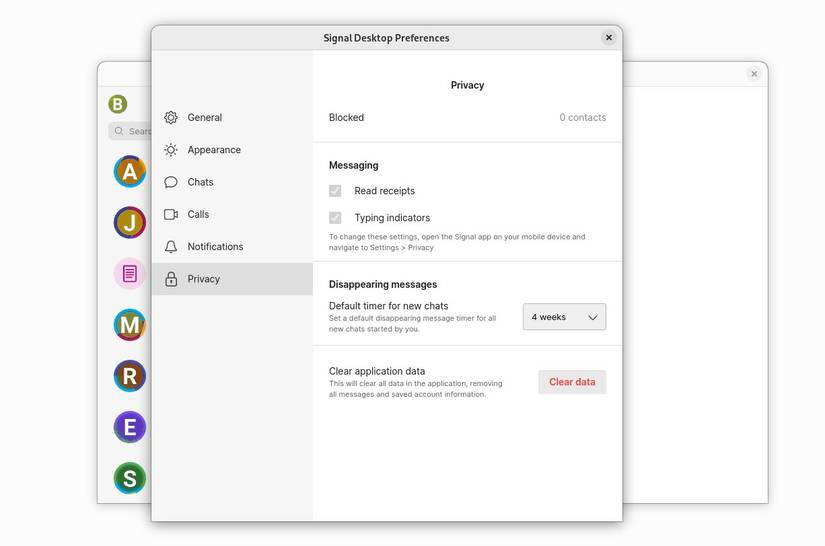
Task: Open chat with contact avatar S
Action: [129, 478]
